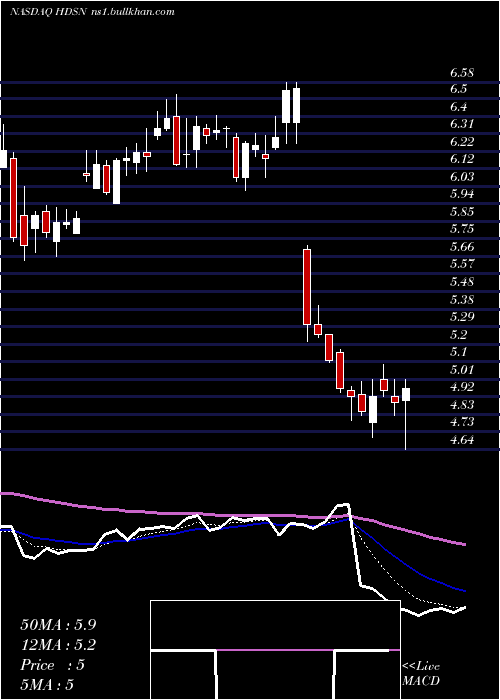The width and height of the screenshot is (500, 700).
Task: Click the 6.5 price axis label
Action: click(459, 89)
